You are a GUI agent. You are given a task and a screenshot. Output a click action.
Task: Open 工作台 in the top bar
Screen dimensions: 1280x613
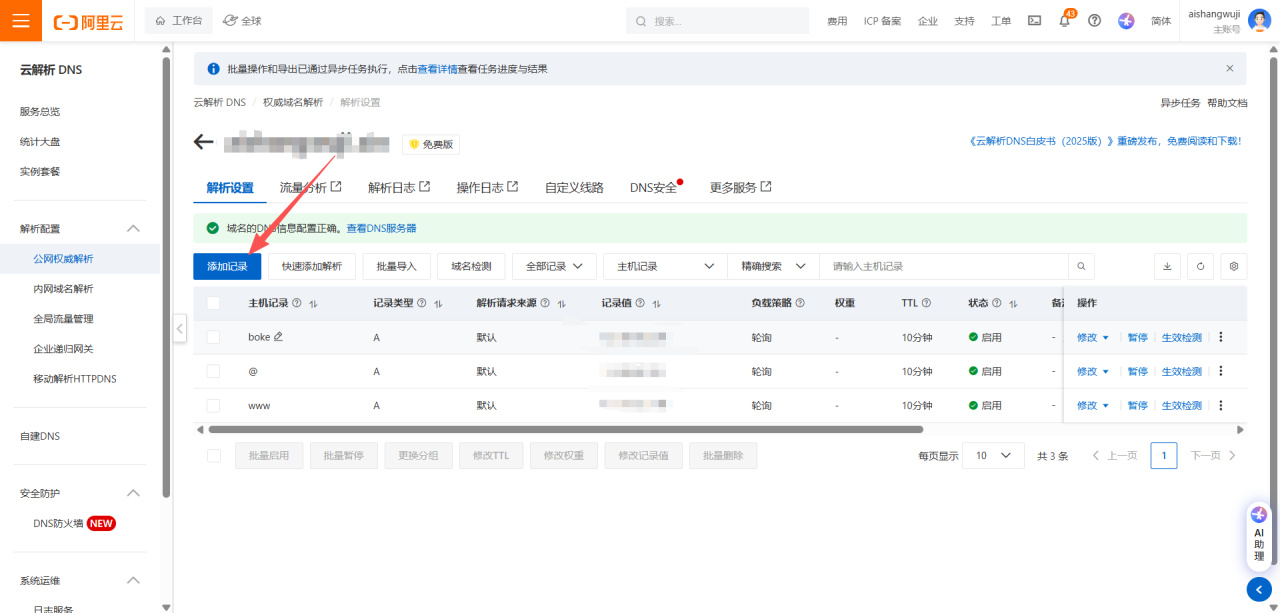(179, 20)
